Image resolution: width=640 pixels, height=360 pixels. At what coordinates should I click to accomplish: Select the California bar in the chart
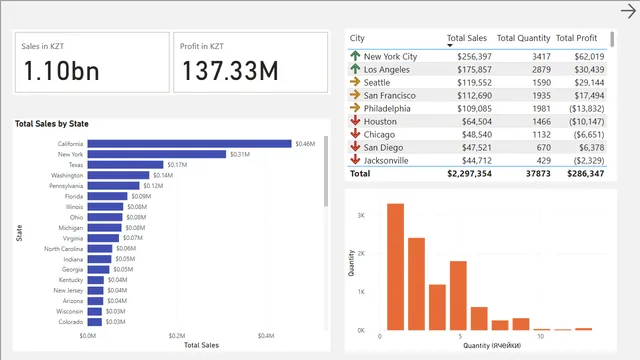(x=189, y=144)
